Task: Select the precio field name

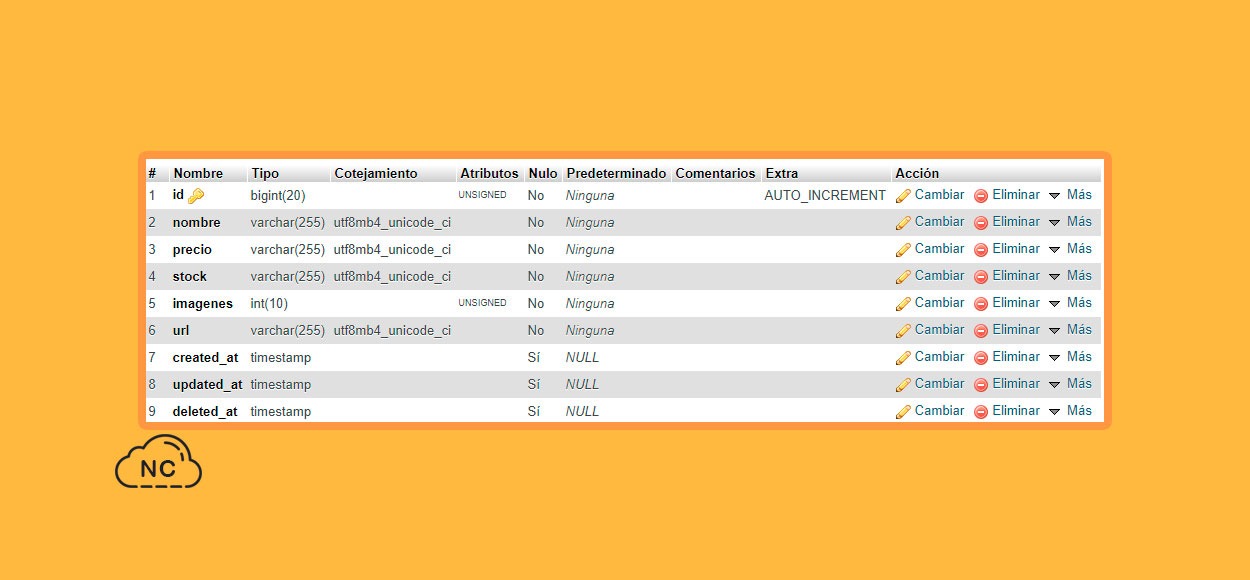Action: (192, 250)
